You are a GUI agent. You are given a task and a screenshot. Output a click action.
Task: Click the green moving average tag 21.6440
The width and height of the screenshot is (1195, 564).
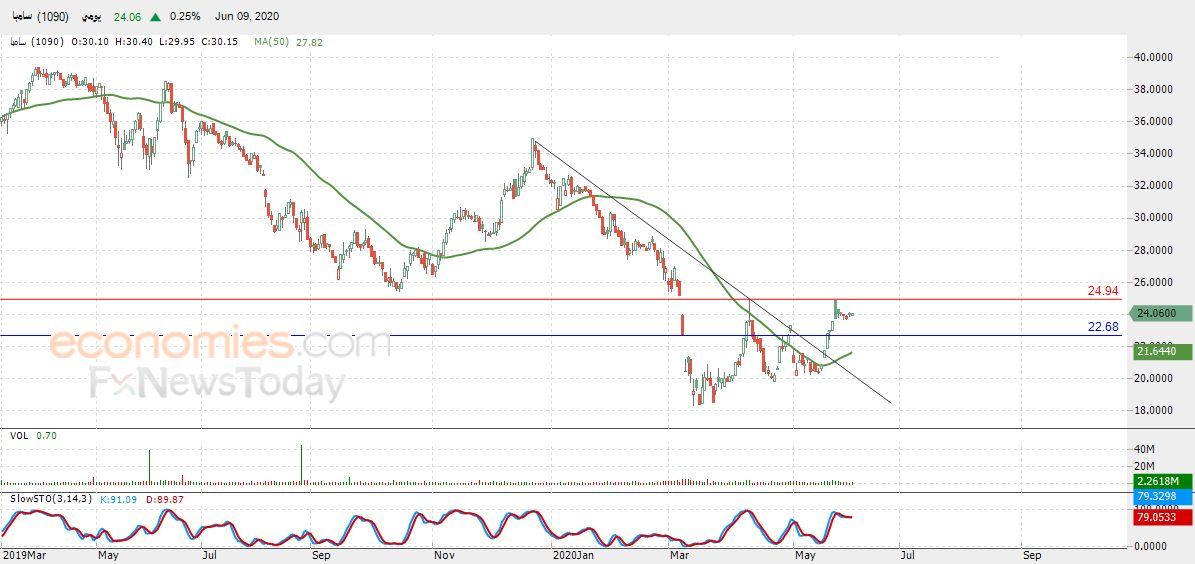(1157, 353)
